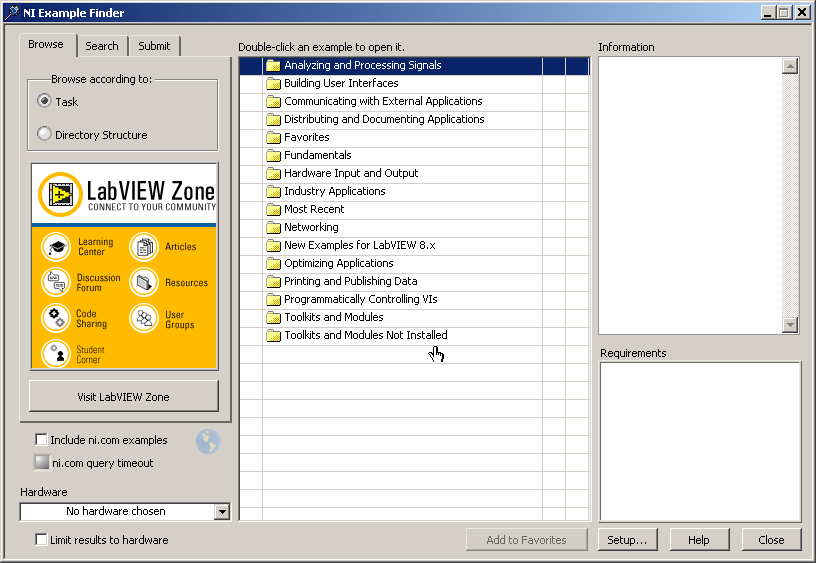Select Printing and Publishing Data text
The image size is (816, 563).
click(x=351, y=282)
